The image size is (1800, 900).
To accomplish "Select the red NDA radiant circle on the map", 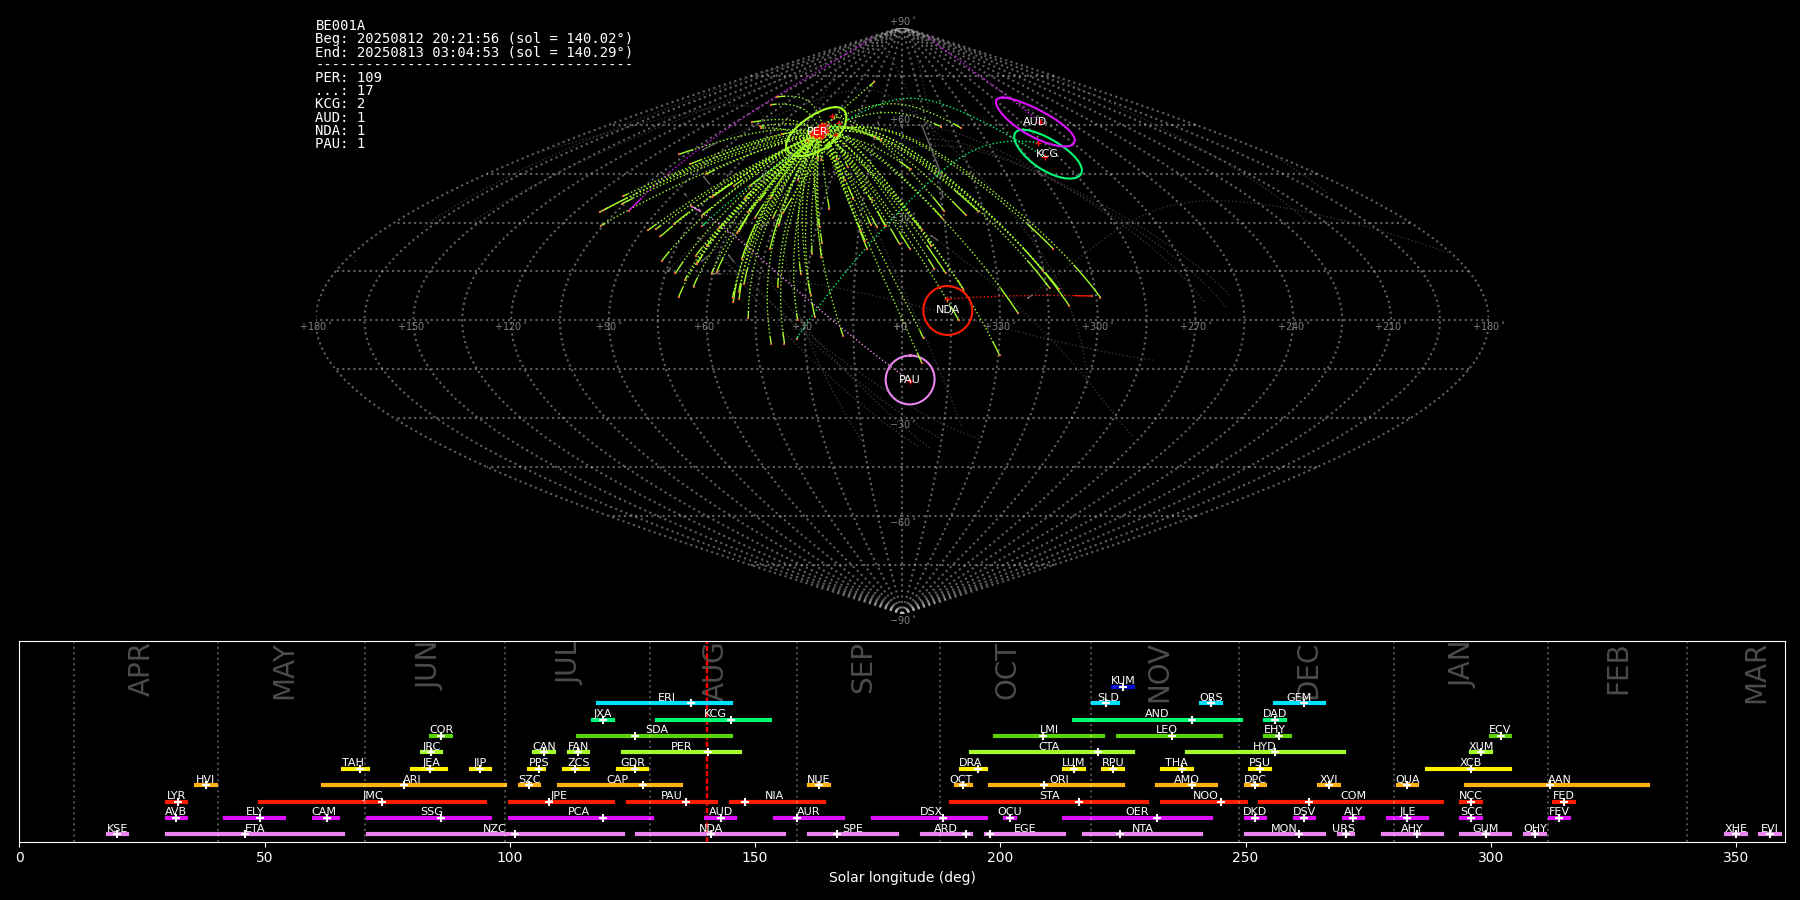I will click(x=947, y=310).
